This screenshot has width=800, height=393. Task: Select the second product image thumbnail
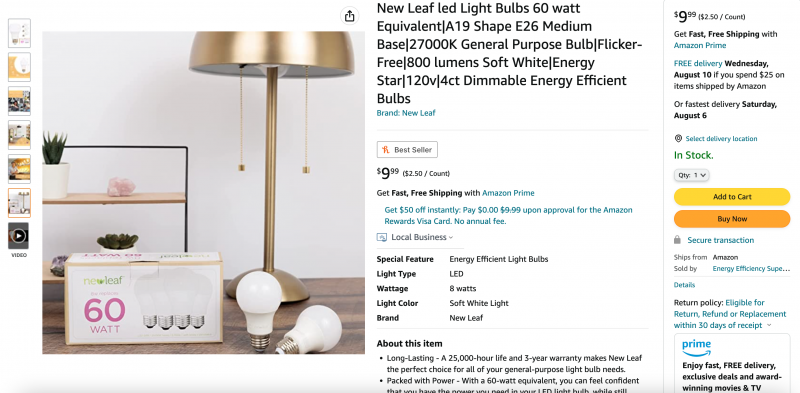point(19,67)
